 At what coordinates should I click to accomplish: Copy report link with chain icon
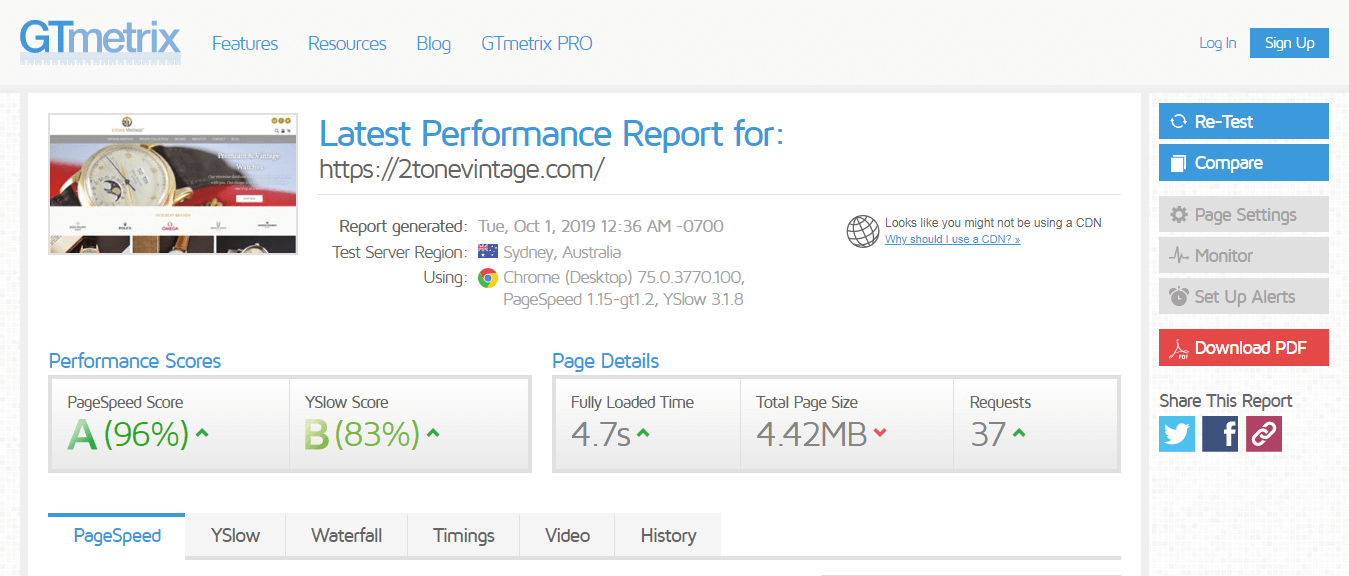1264,434
